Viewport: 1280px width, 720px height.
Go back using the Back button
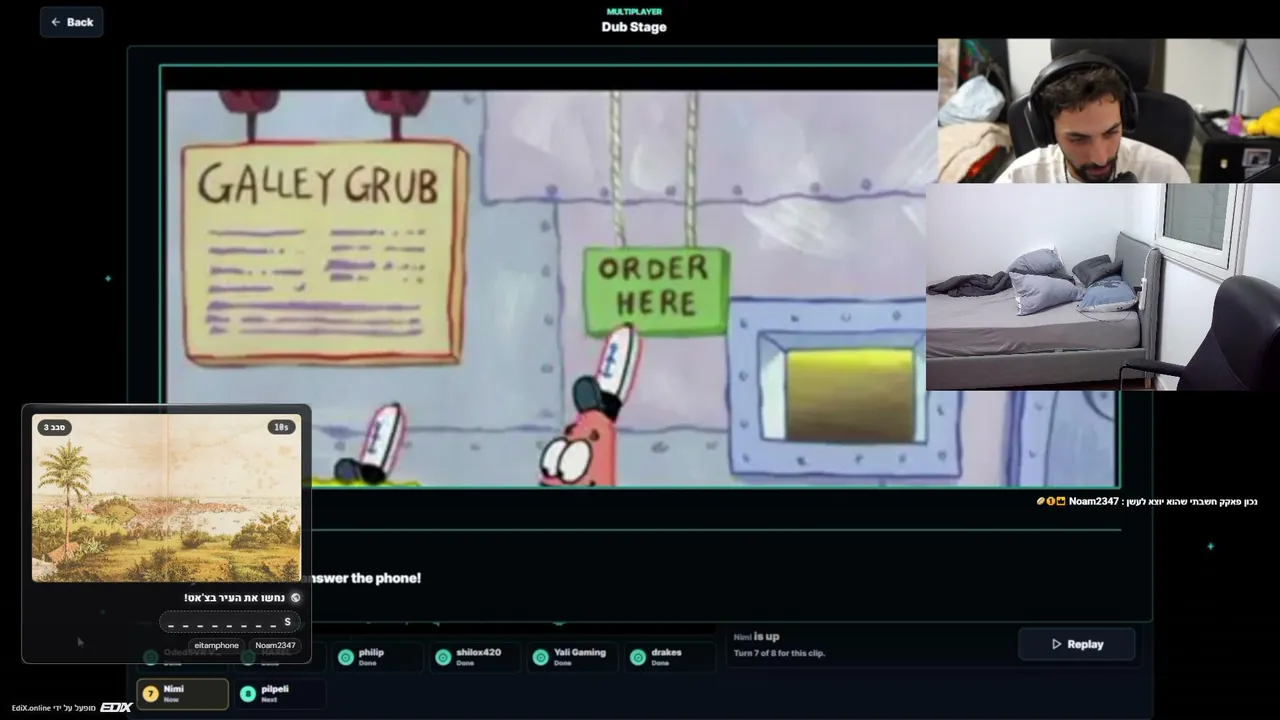[71, 22]
